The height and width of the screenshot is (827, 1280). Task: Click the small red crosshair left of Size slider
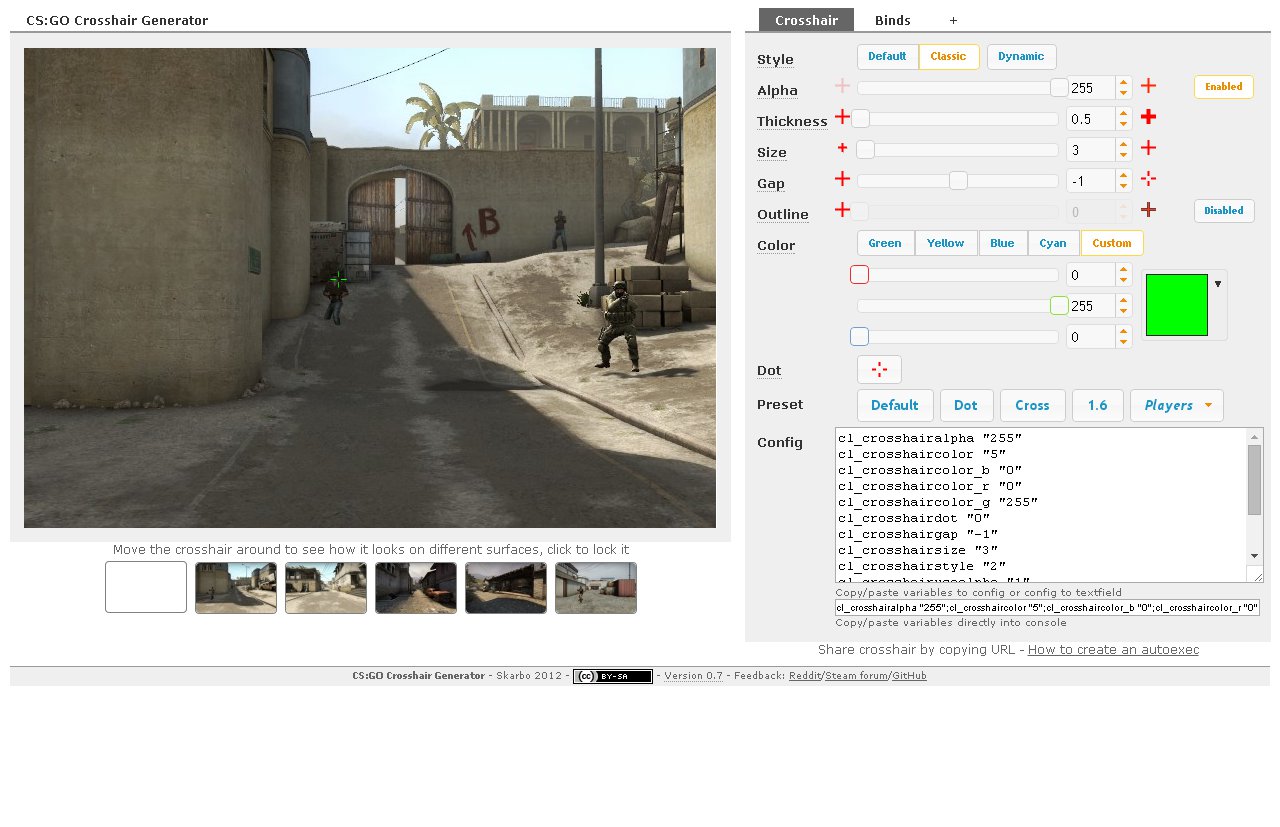click(842, 148)
